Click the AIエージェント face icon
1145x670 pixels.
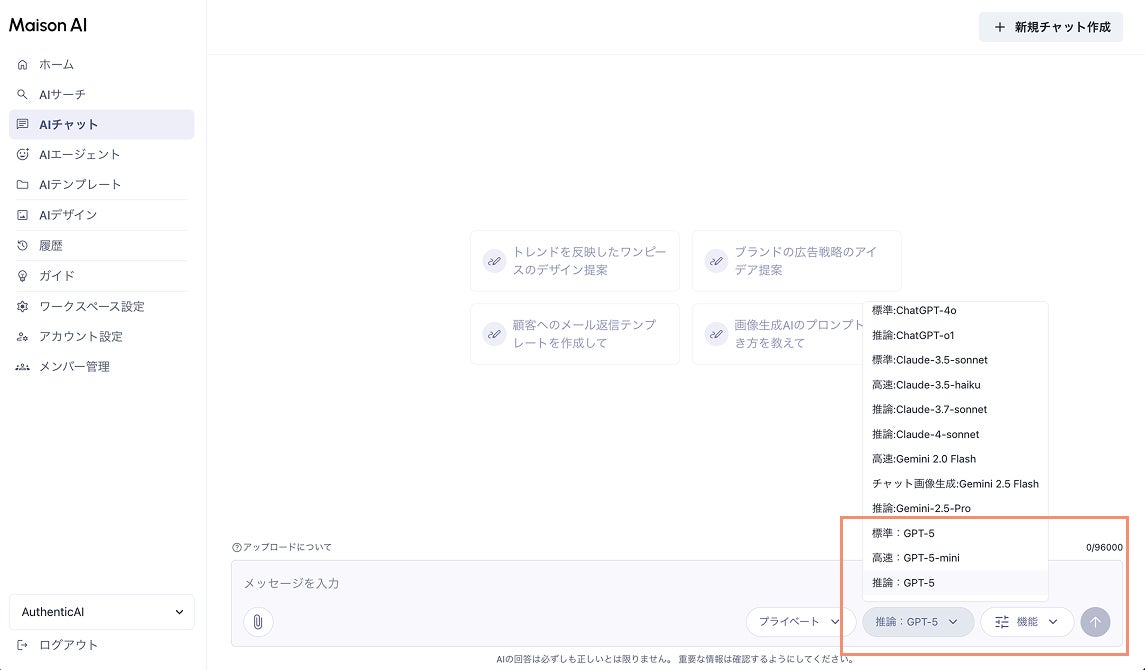23,155
